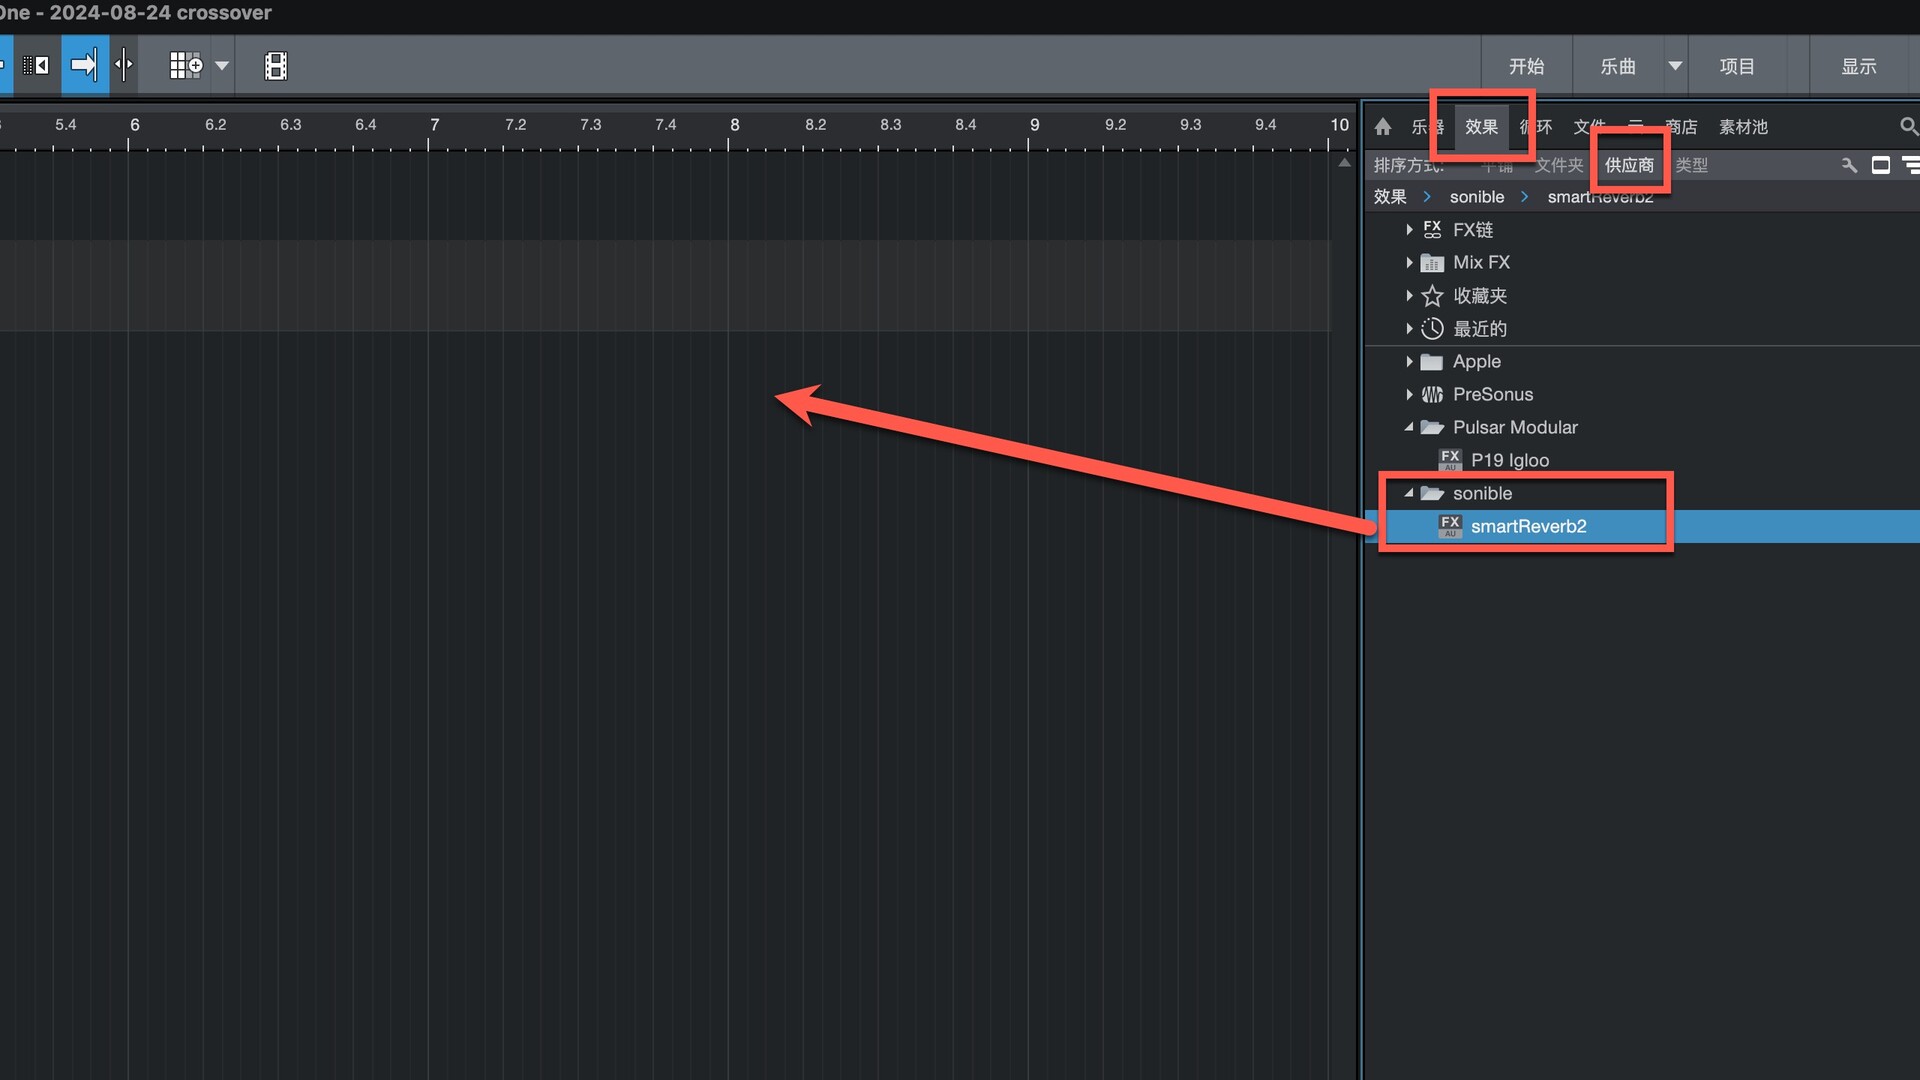Switch to the 文件 browser tab

click(x=1590, y=127)
